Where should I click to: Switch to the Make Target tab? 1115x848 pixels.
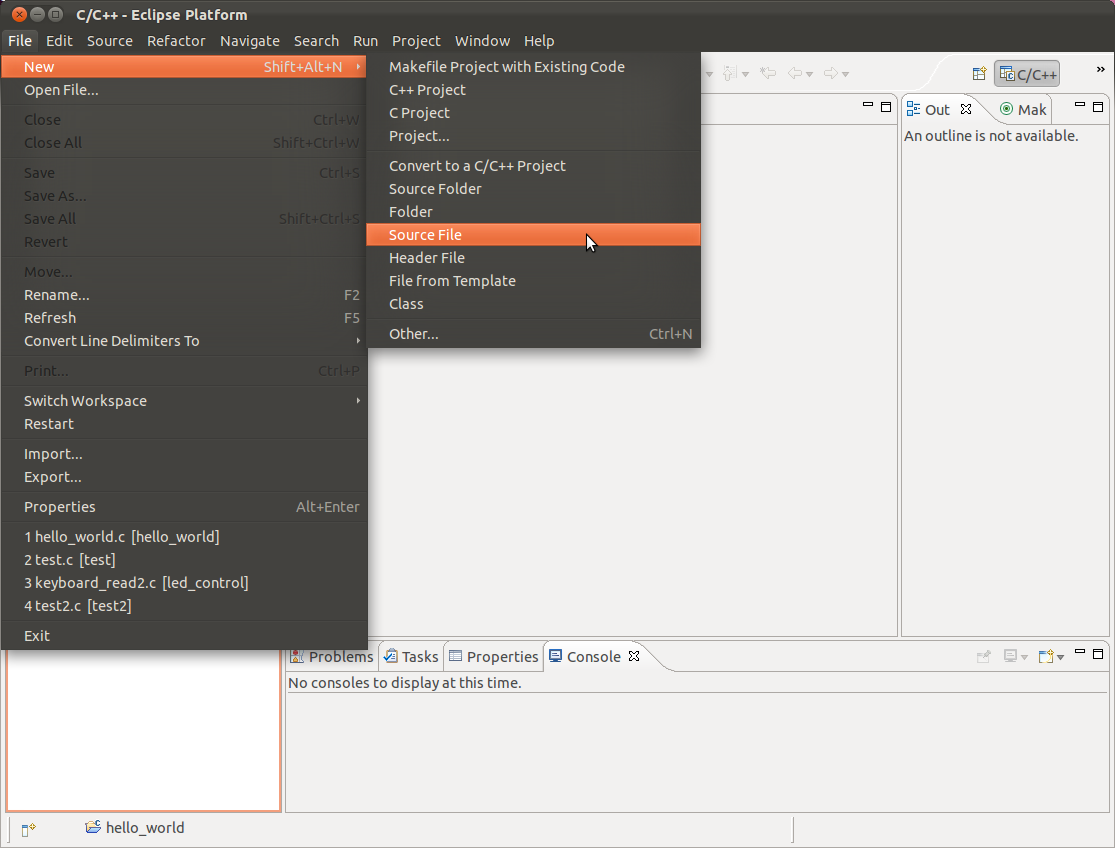(1023, 109)
